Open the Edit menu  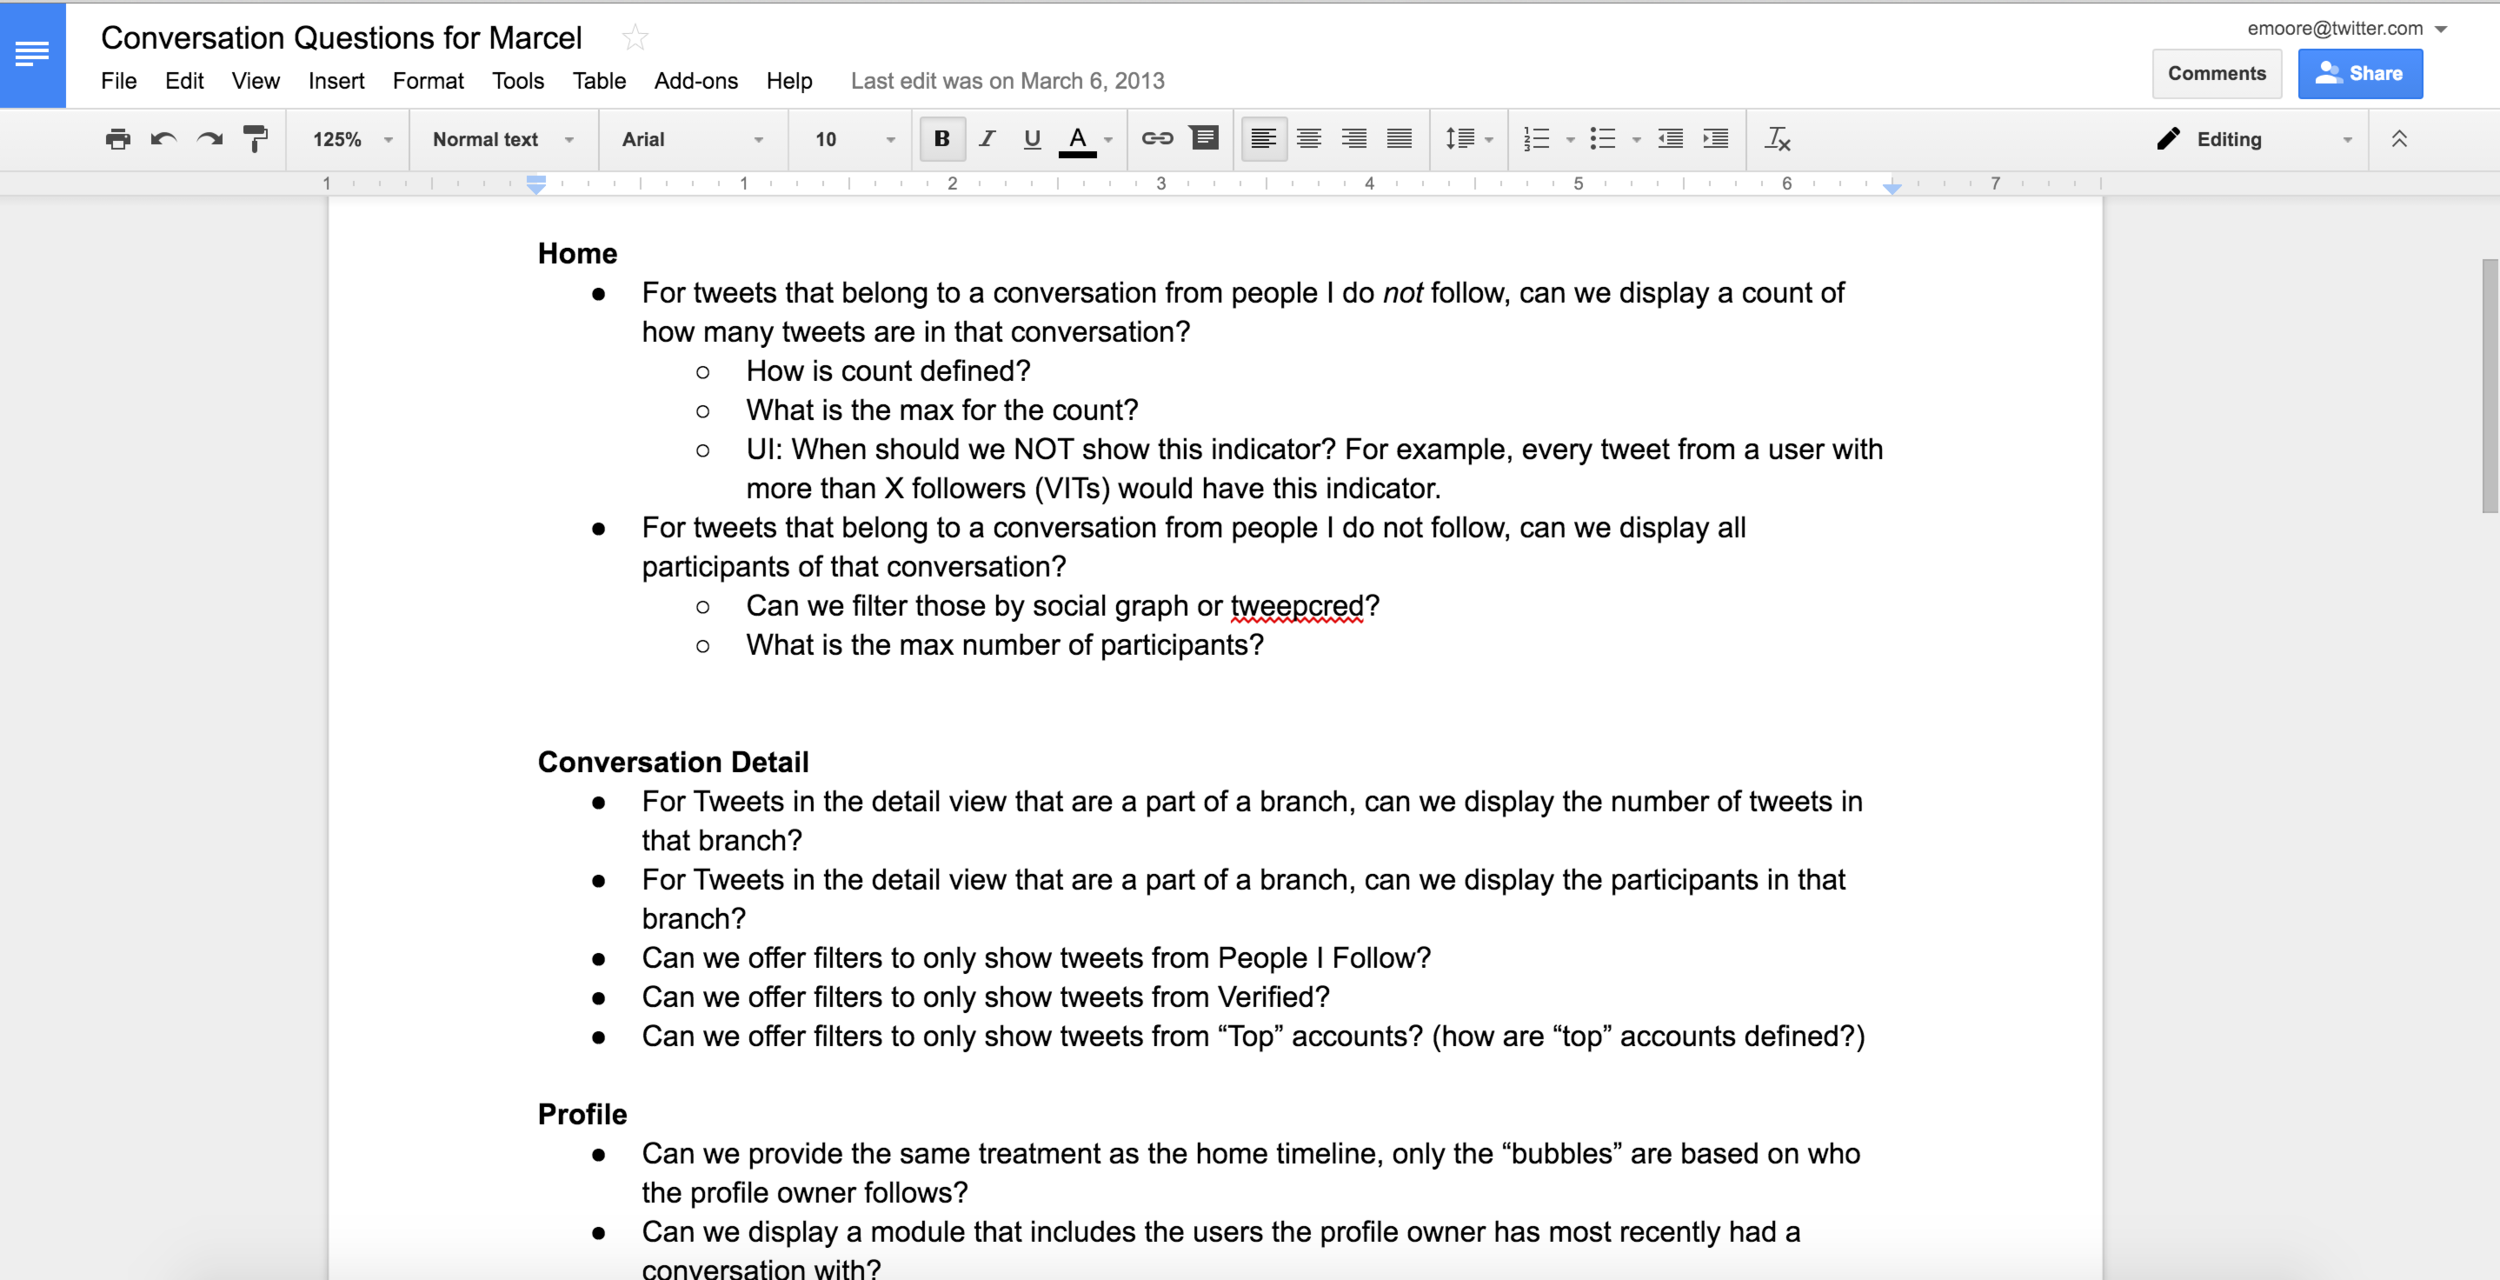(184, 81)
